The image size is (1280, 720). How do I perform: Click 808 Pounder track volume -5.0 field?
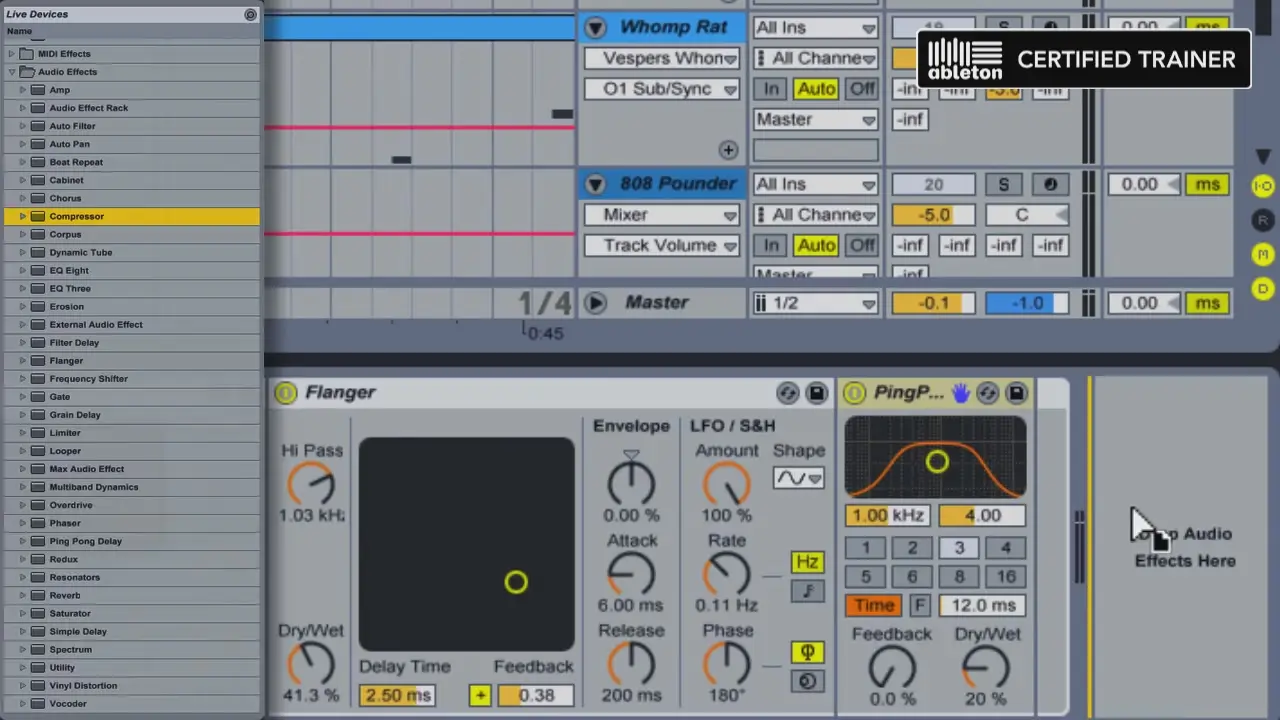(x=933, y=215)
